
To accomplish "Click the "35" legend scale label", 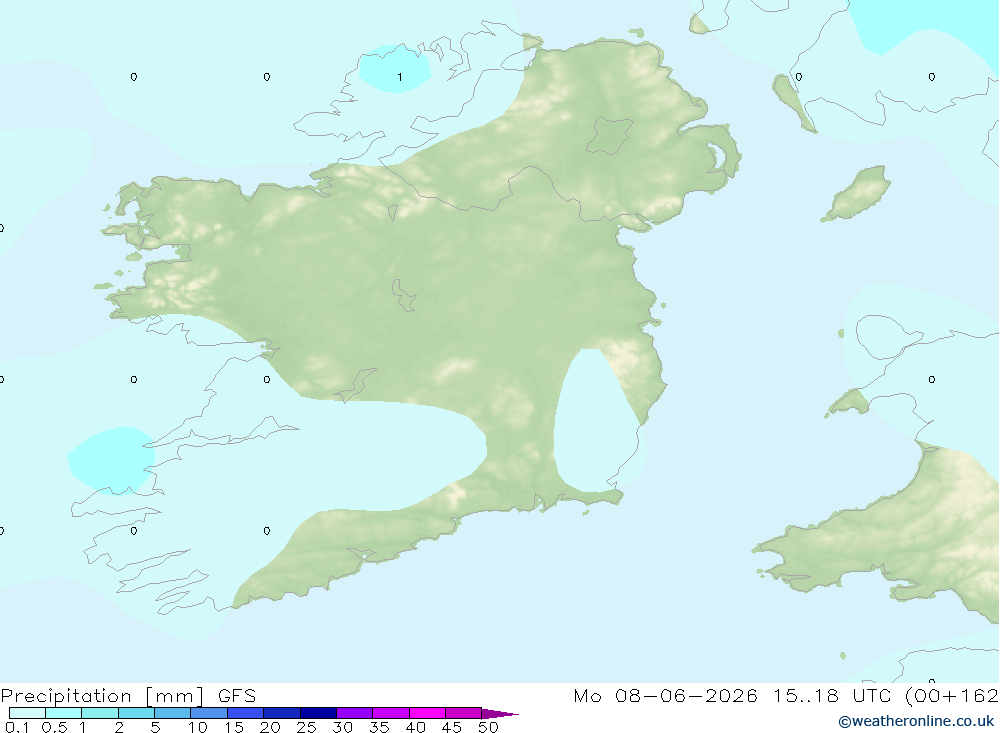I will click(379, 727).
